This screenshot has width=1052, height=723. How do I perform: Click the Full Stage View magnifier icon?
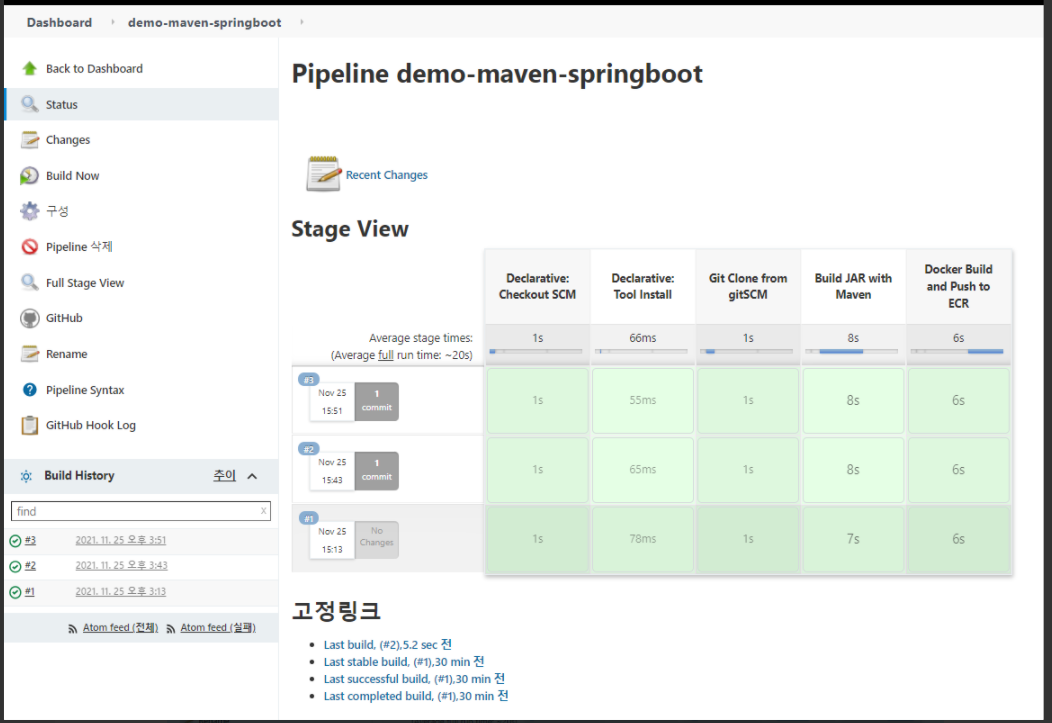(x=30, y=282)
